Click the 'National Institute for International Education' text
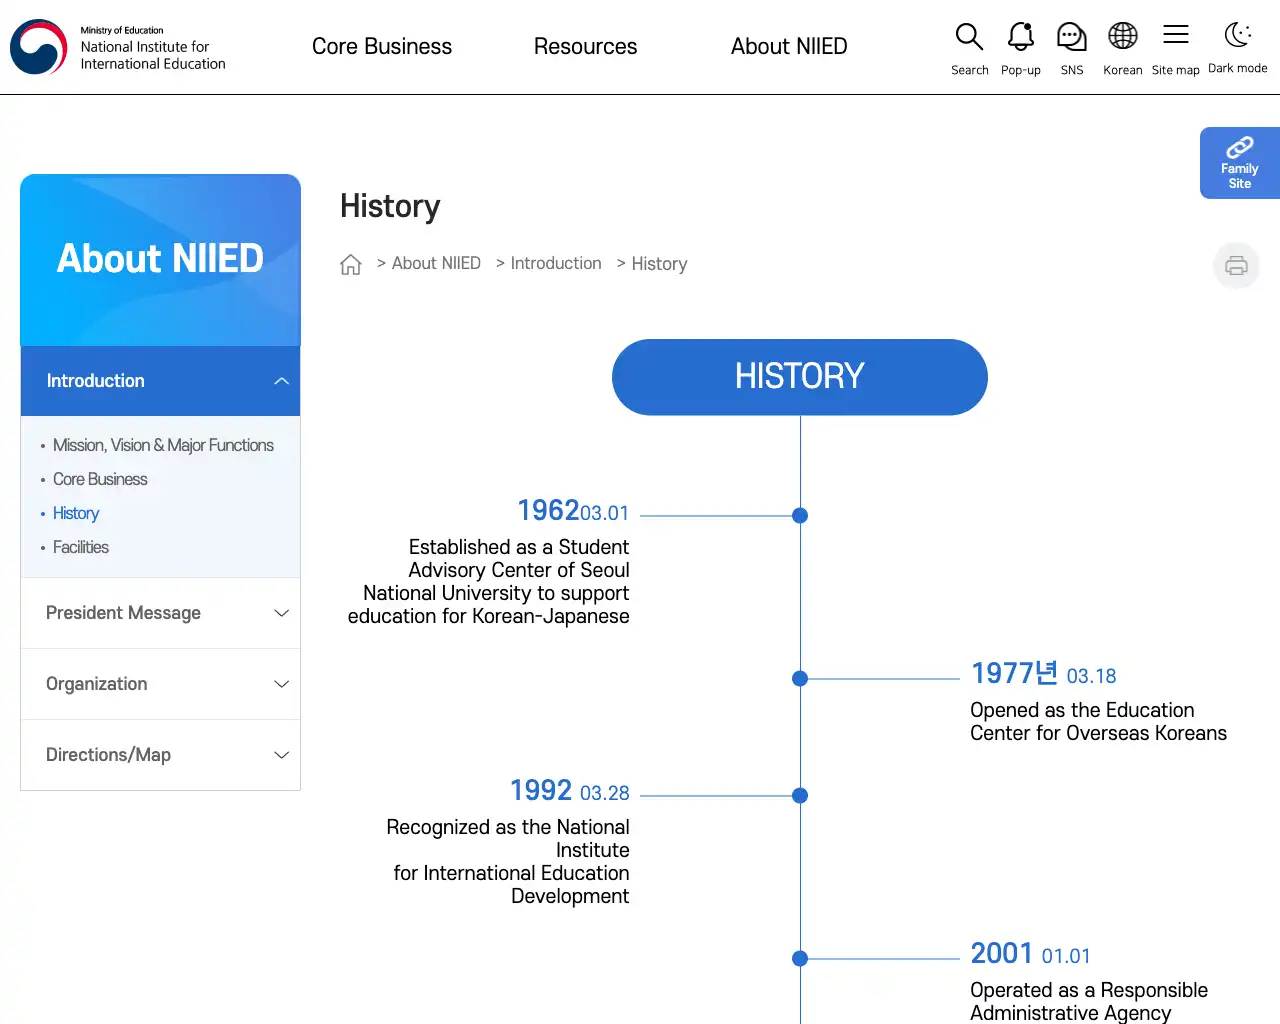The width and height of the screenshot is (1280, 1024). (x=153, y=55)
